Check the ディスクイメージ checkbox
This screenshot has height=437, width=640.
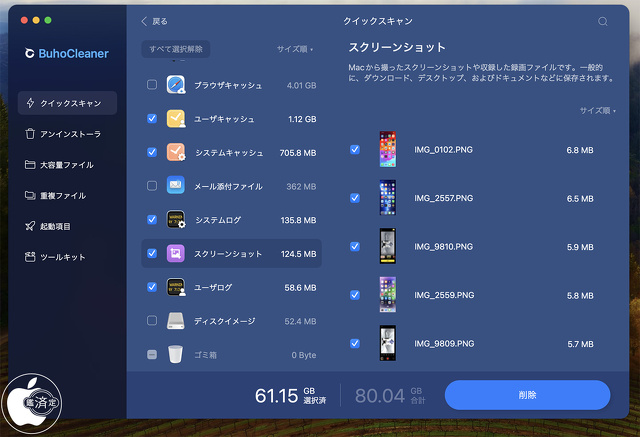[152, 320]
